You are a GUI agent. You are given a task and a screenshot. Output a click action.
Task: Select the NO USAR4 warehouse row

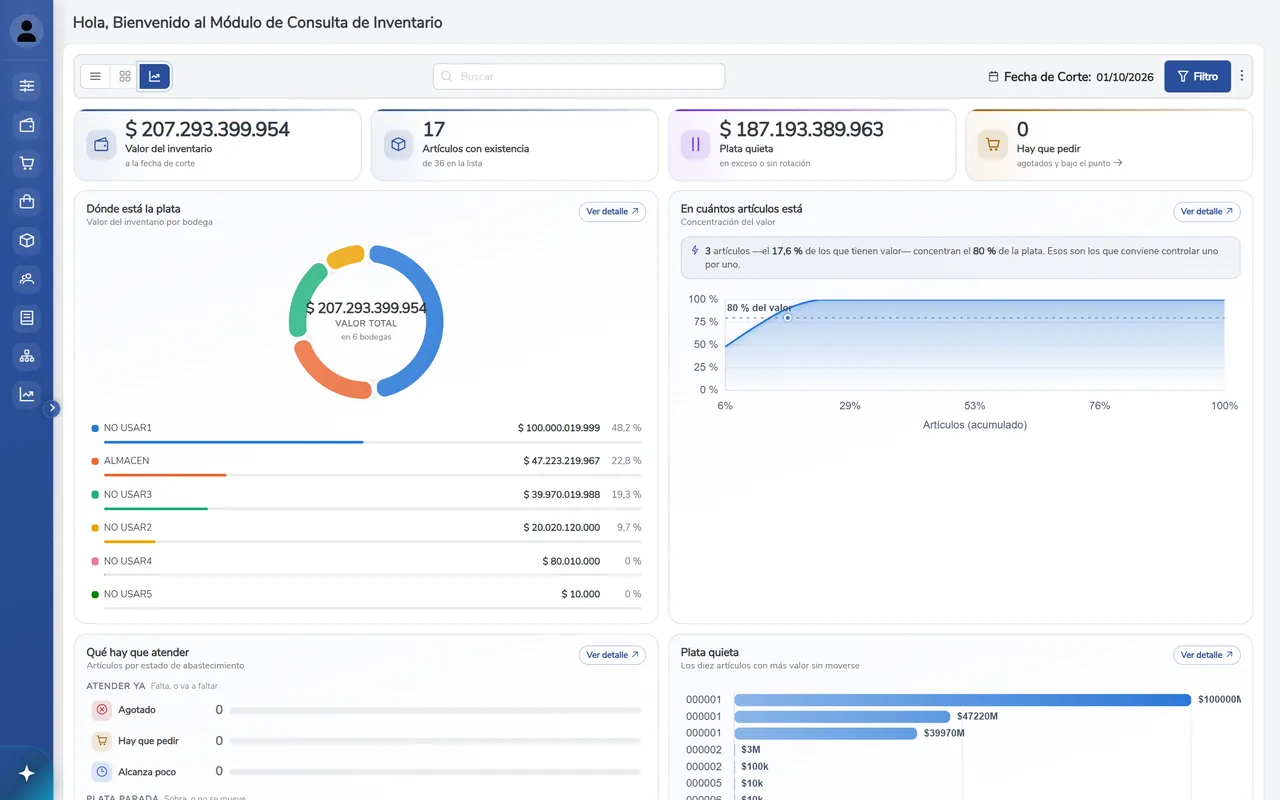click(x=366, y=565)
